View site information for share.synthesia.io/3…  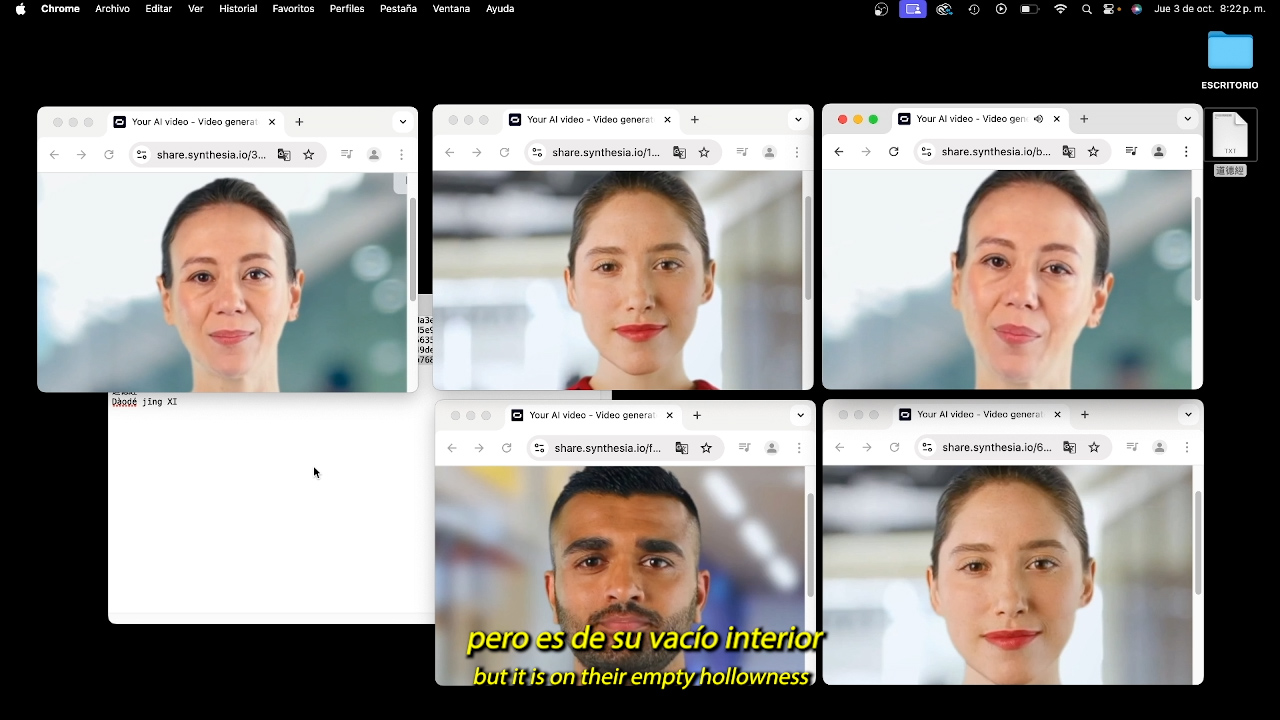142,155
